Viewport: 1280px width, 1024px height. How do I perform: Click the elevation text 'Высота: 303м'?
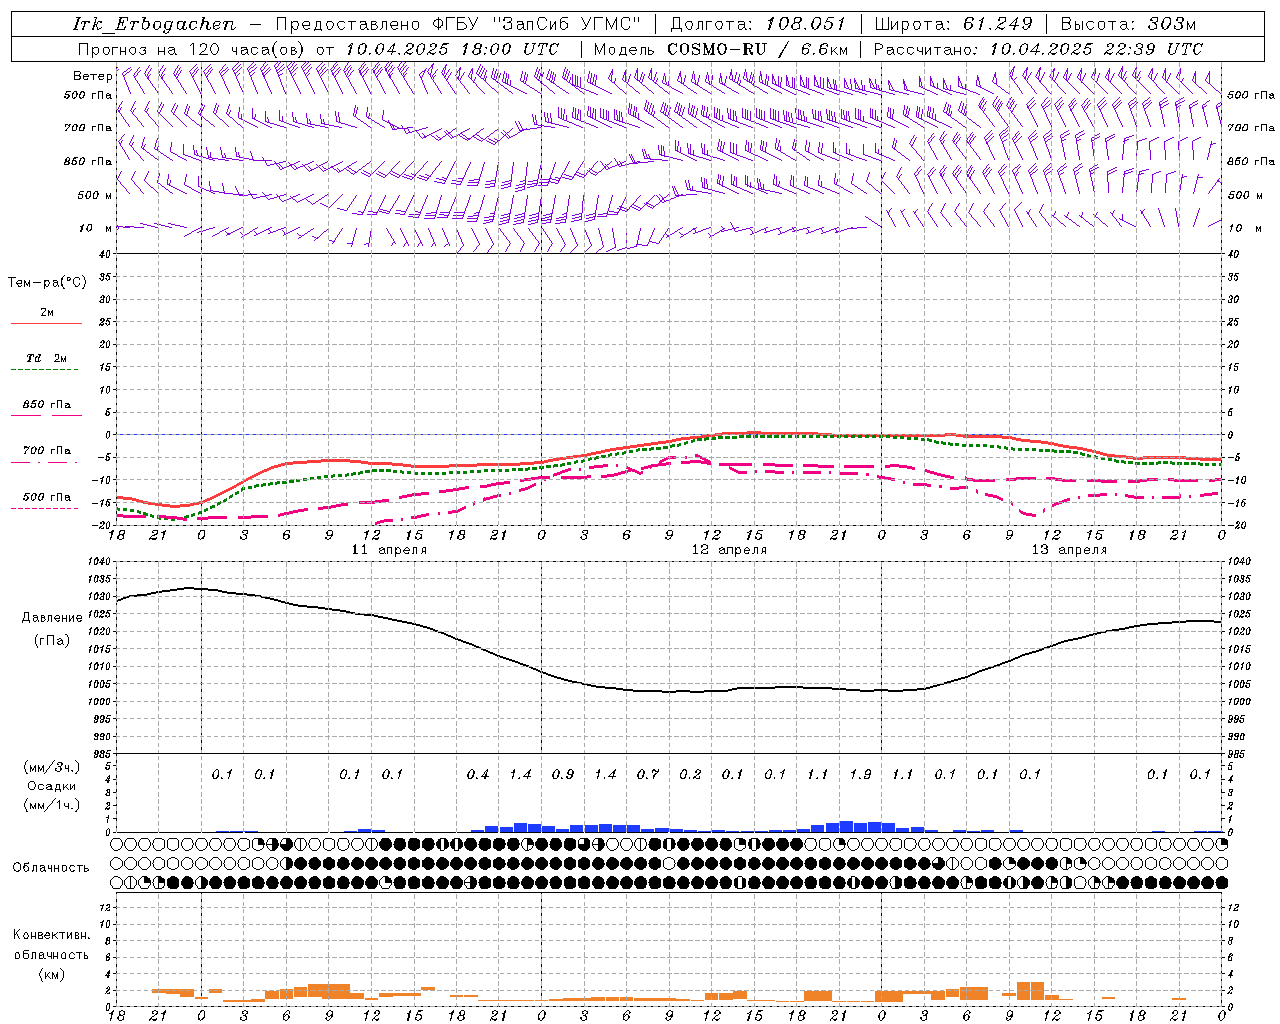(x=1128, y=24)
